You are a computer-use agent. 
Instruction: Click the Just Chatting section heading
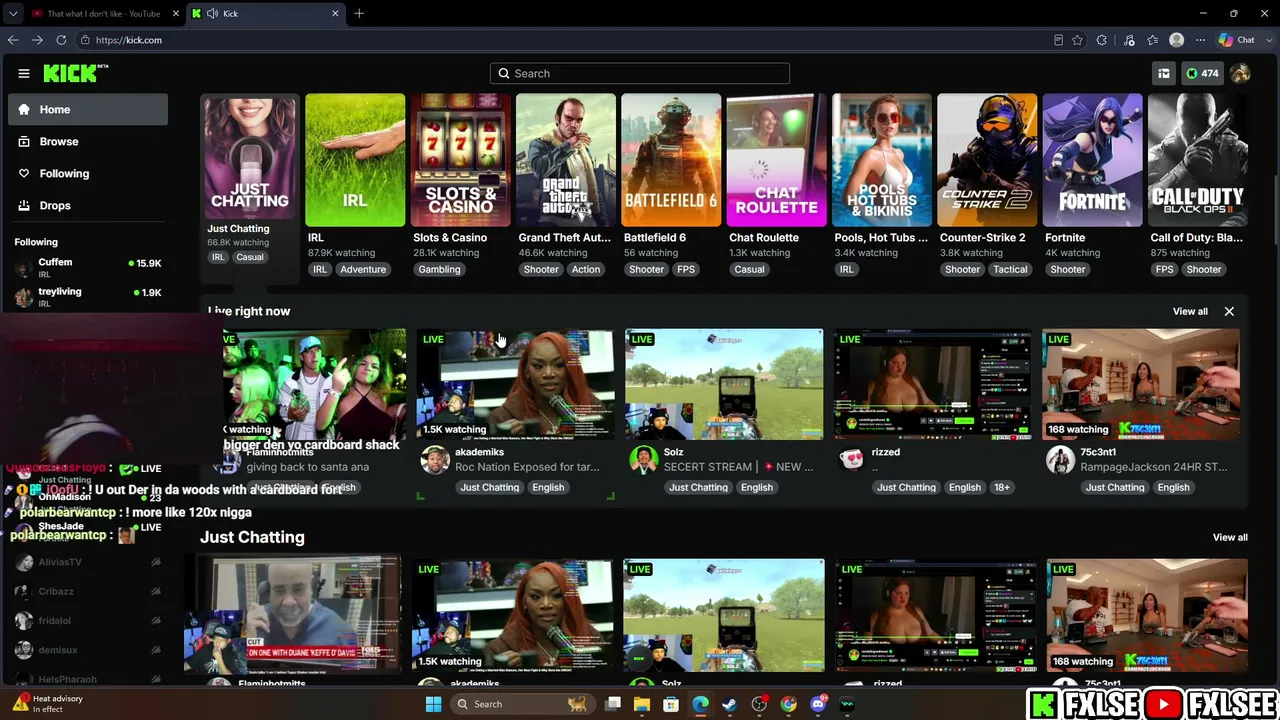[x=252, y=537]
